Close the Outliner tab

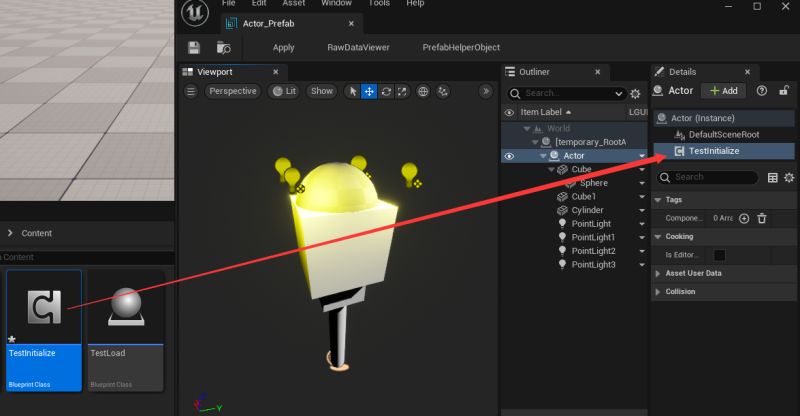597,72
